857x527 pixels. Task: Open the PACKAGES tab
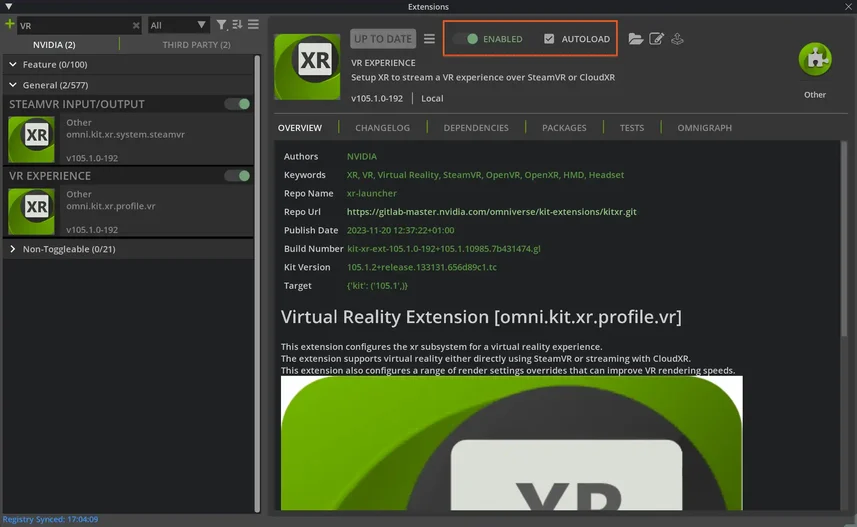564,128
